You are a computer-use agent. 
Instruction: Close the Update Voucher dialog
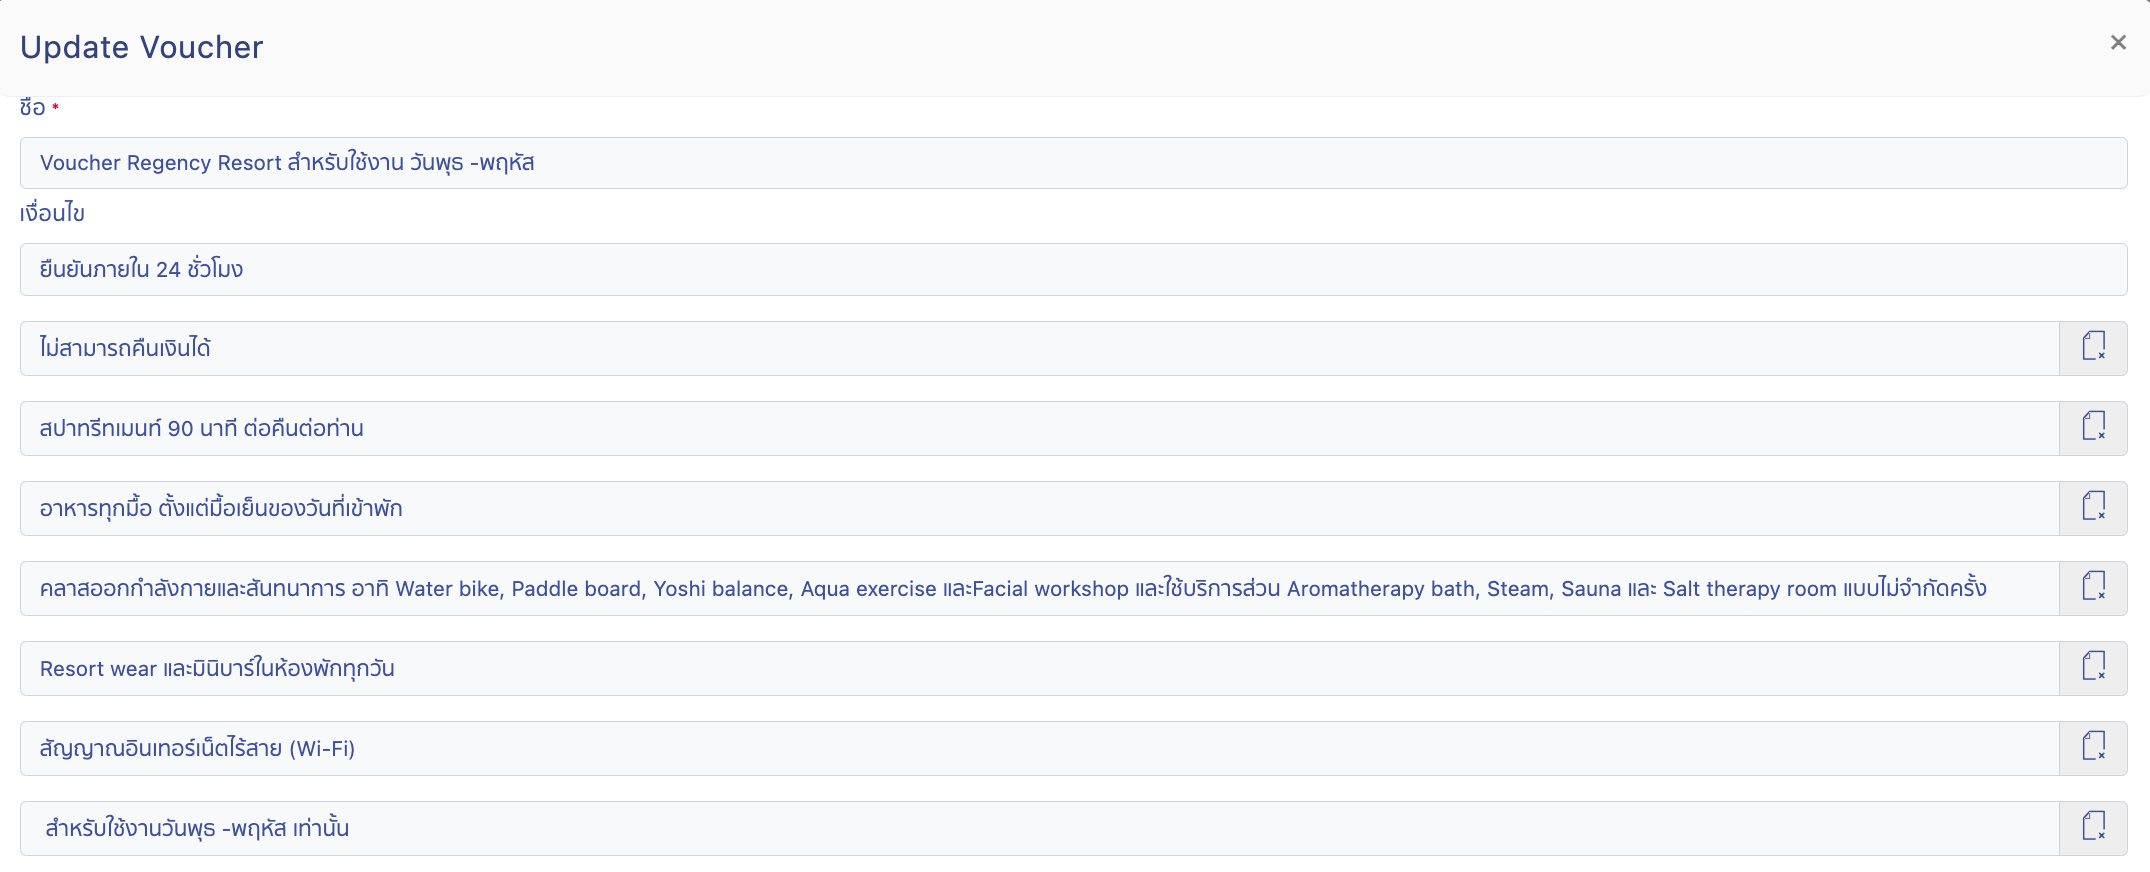click(x=2118, y=42)
